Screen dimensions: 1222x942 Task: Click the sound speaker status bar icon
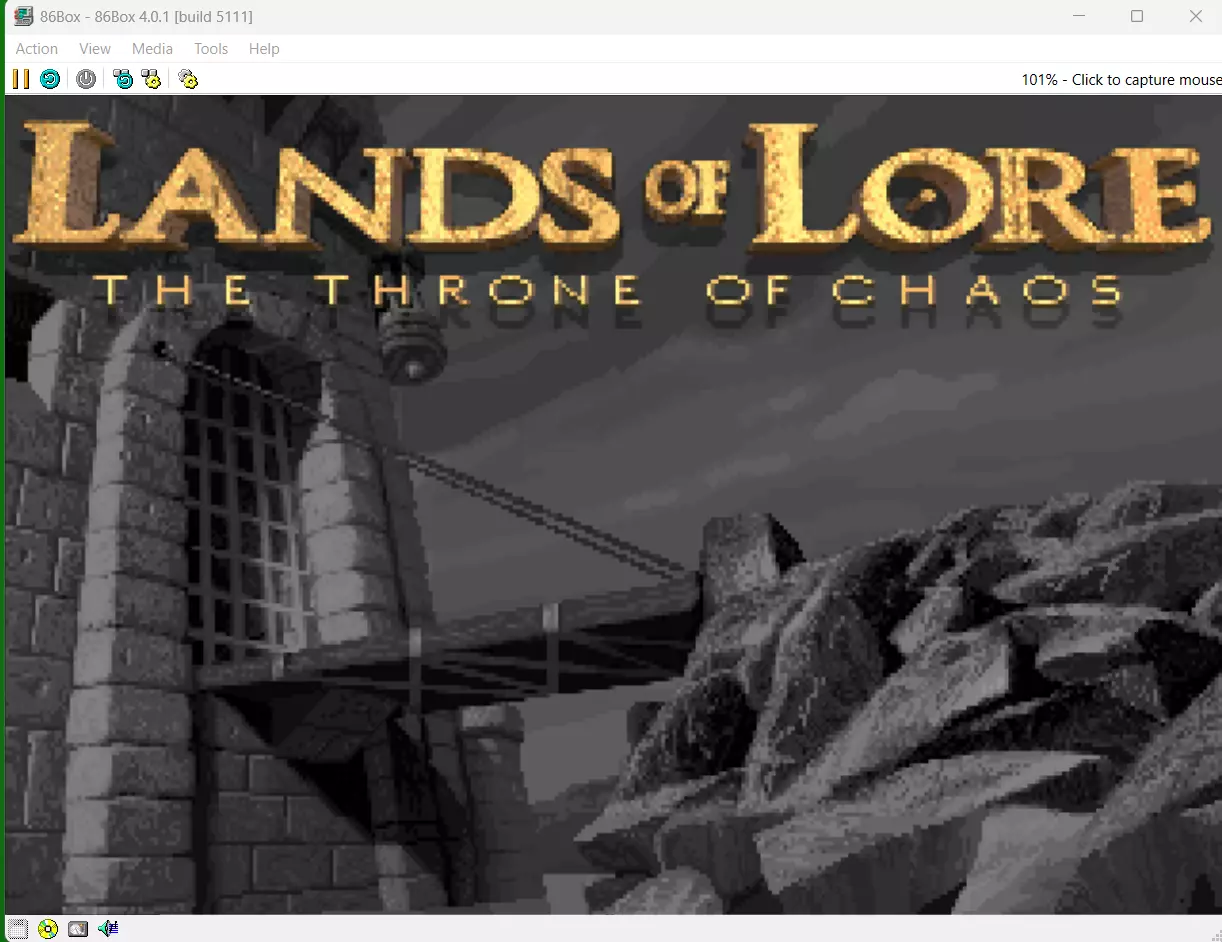(108, 929)
